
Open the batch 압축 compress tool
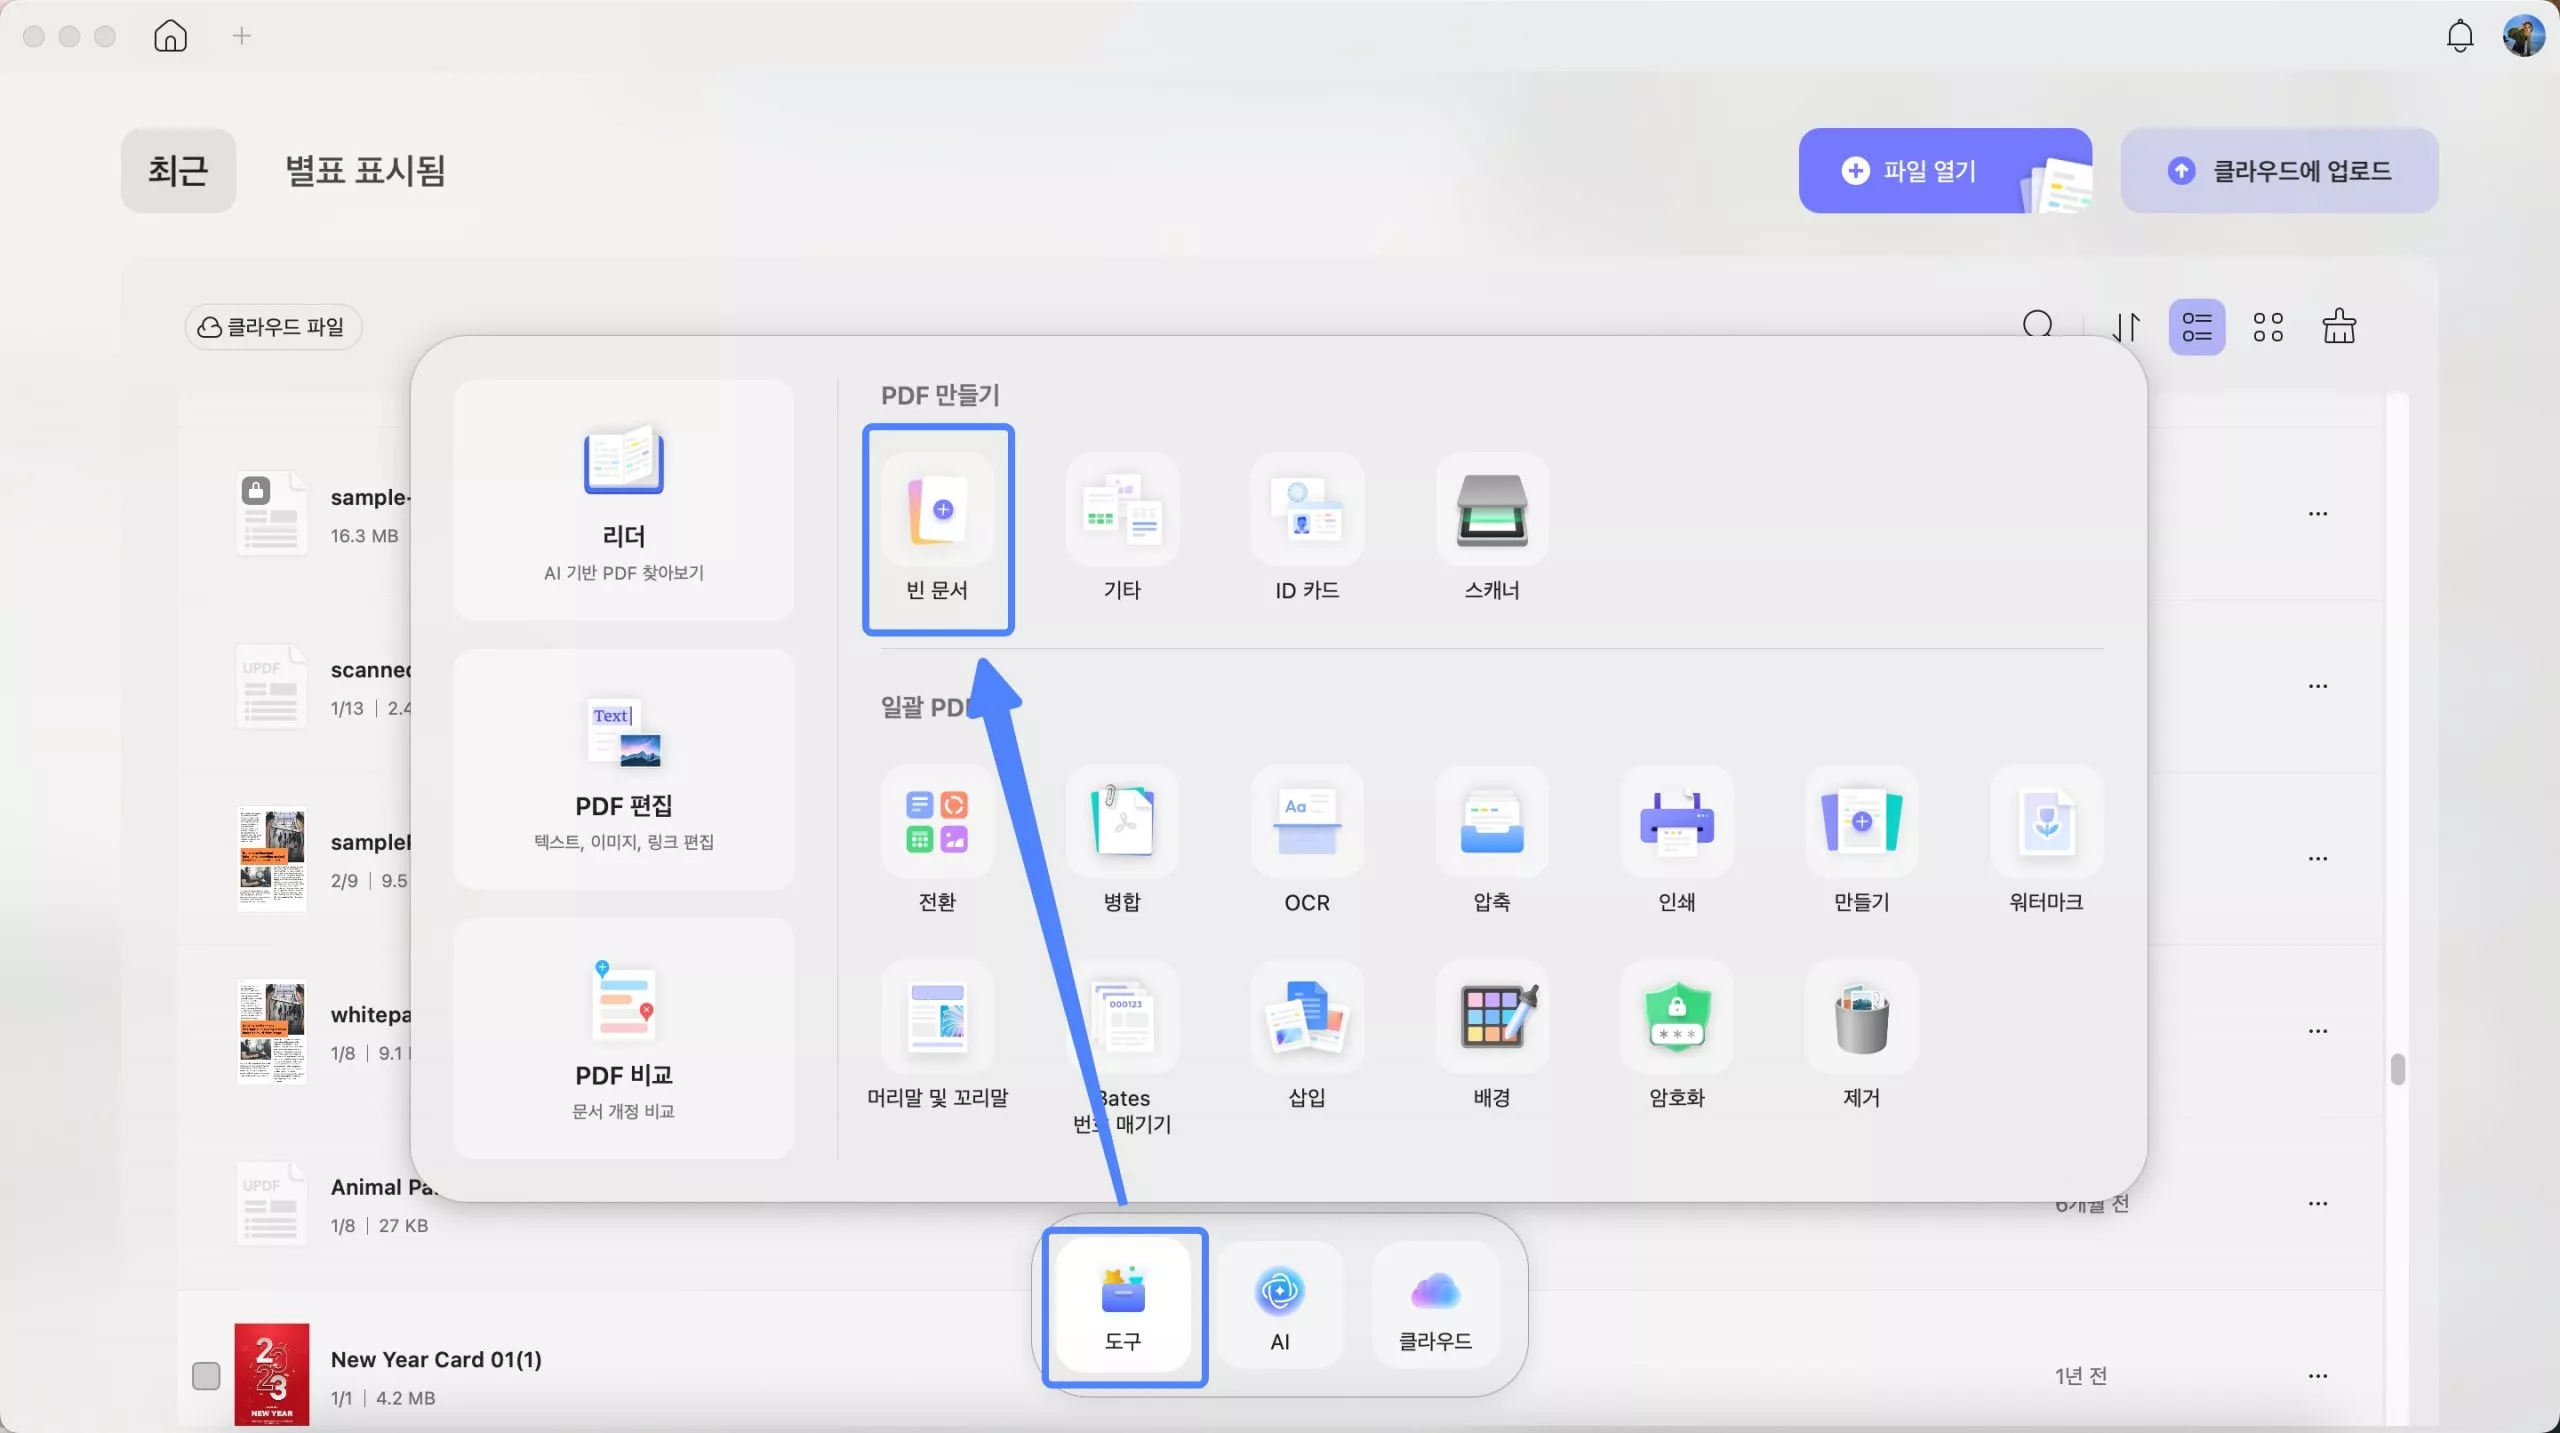[1492, 841]
